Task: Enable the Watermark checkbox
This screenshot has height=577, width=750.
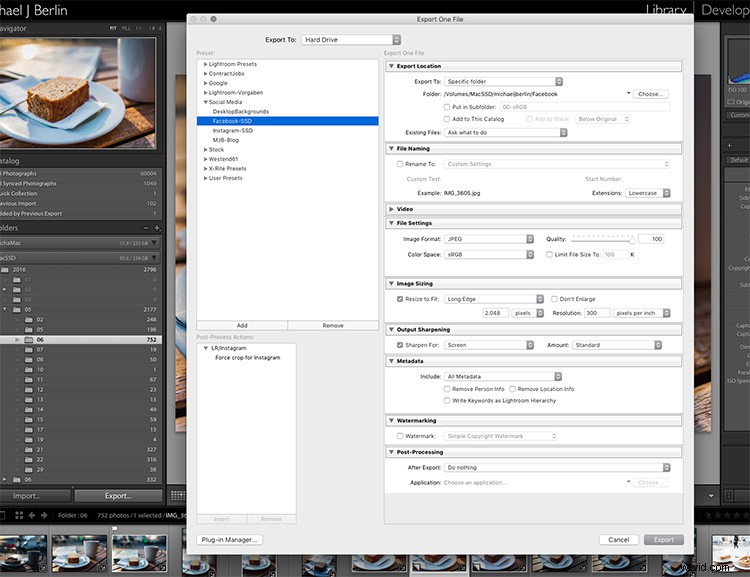Action: click(400, 436)
